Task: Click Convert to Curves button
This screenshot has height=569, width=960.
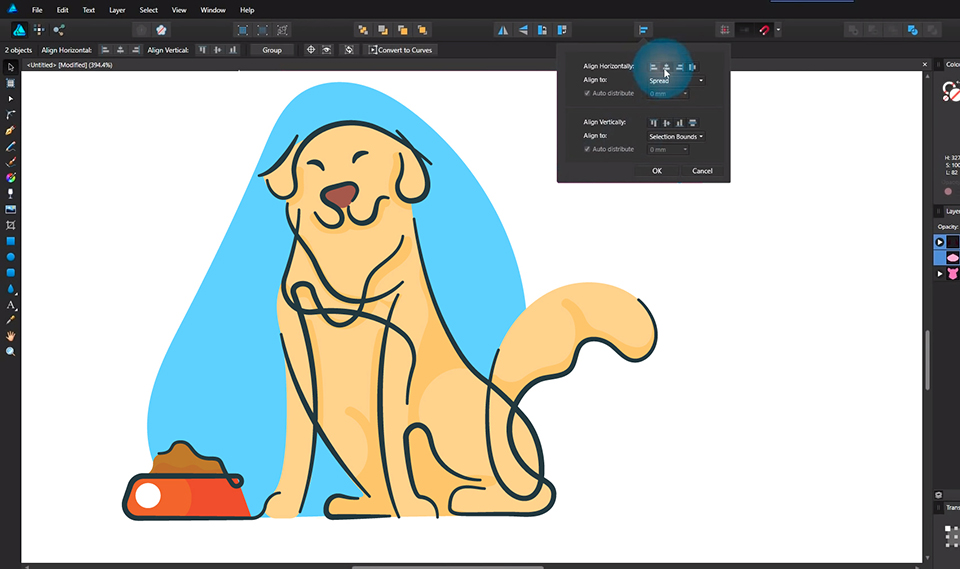Action: (x=400, y=50)
